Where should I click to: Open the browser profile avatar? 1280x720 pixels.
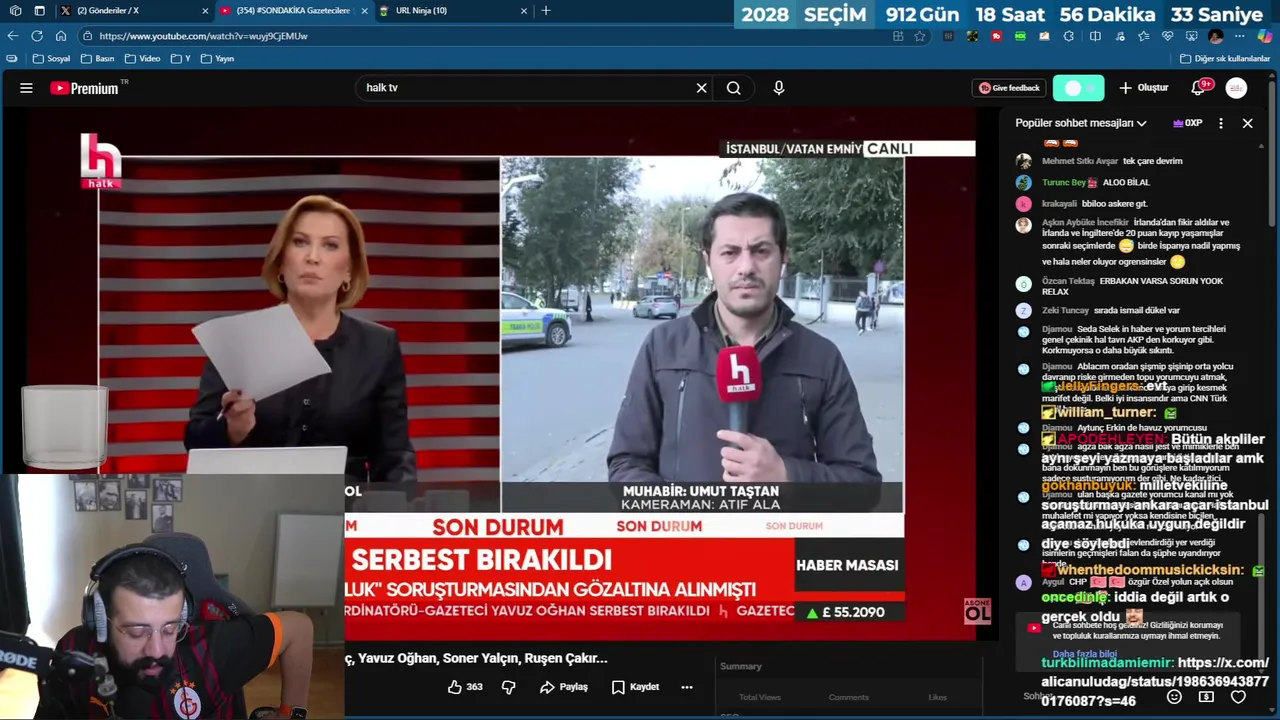pos(1215,36)
